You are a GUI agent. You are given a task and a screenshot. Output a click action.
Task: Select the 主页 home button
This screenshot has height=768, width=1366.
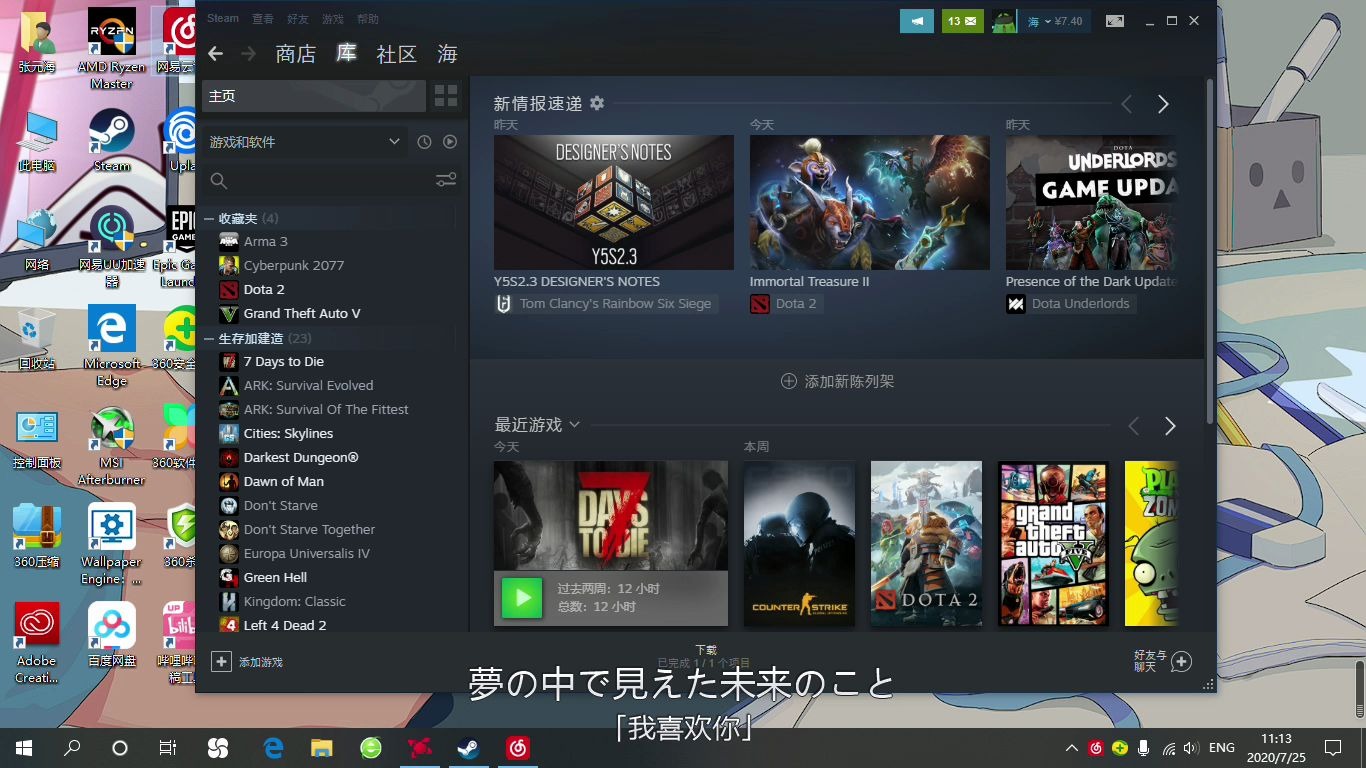tap(314, 96)
